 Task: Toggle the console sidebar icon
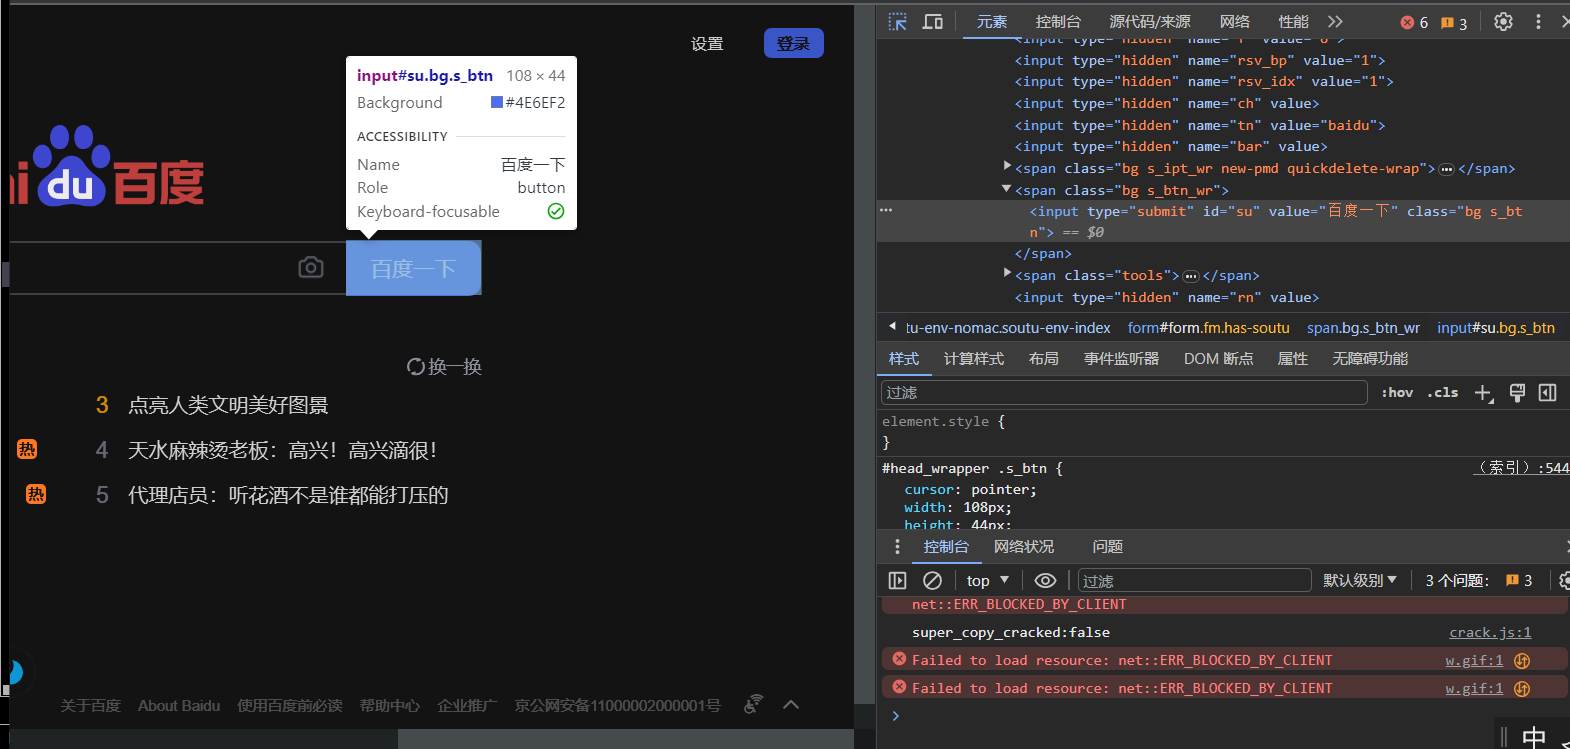(x=897, y=581)
